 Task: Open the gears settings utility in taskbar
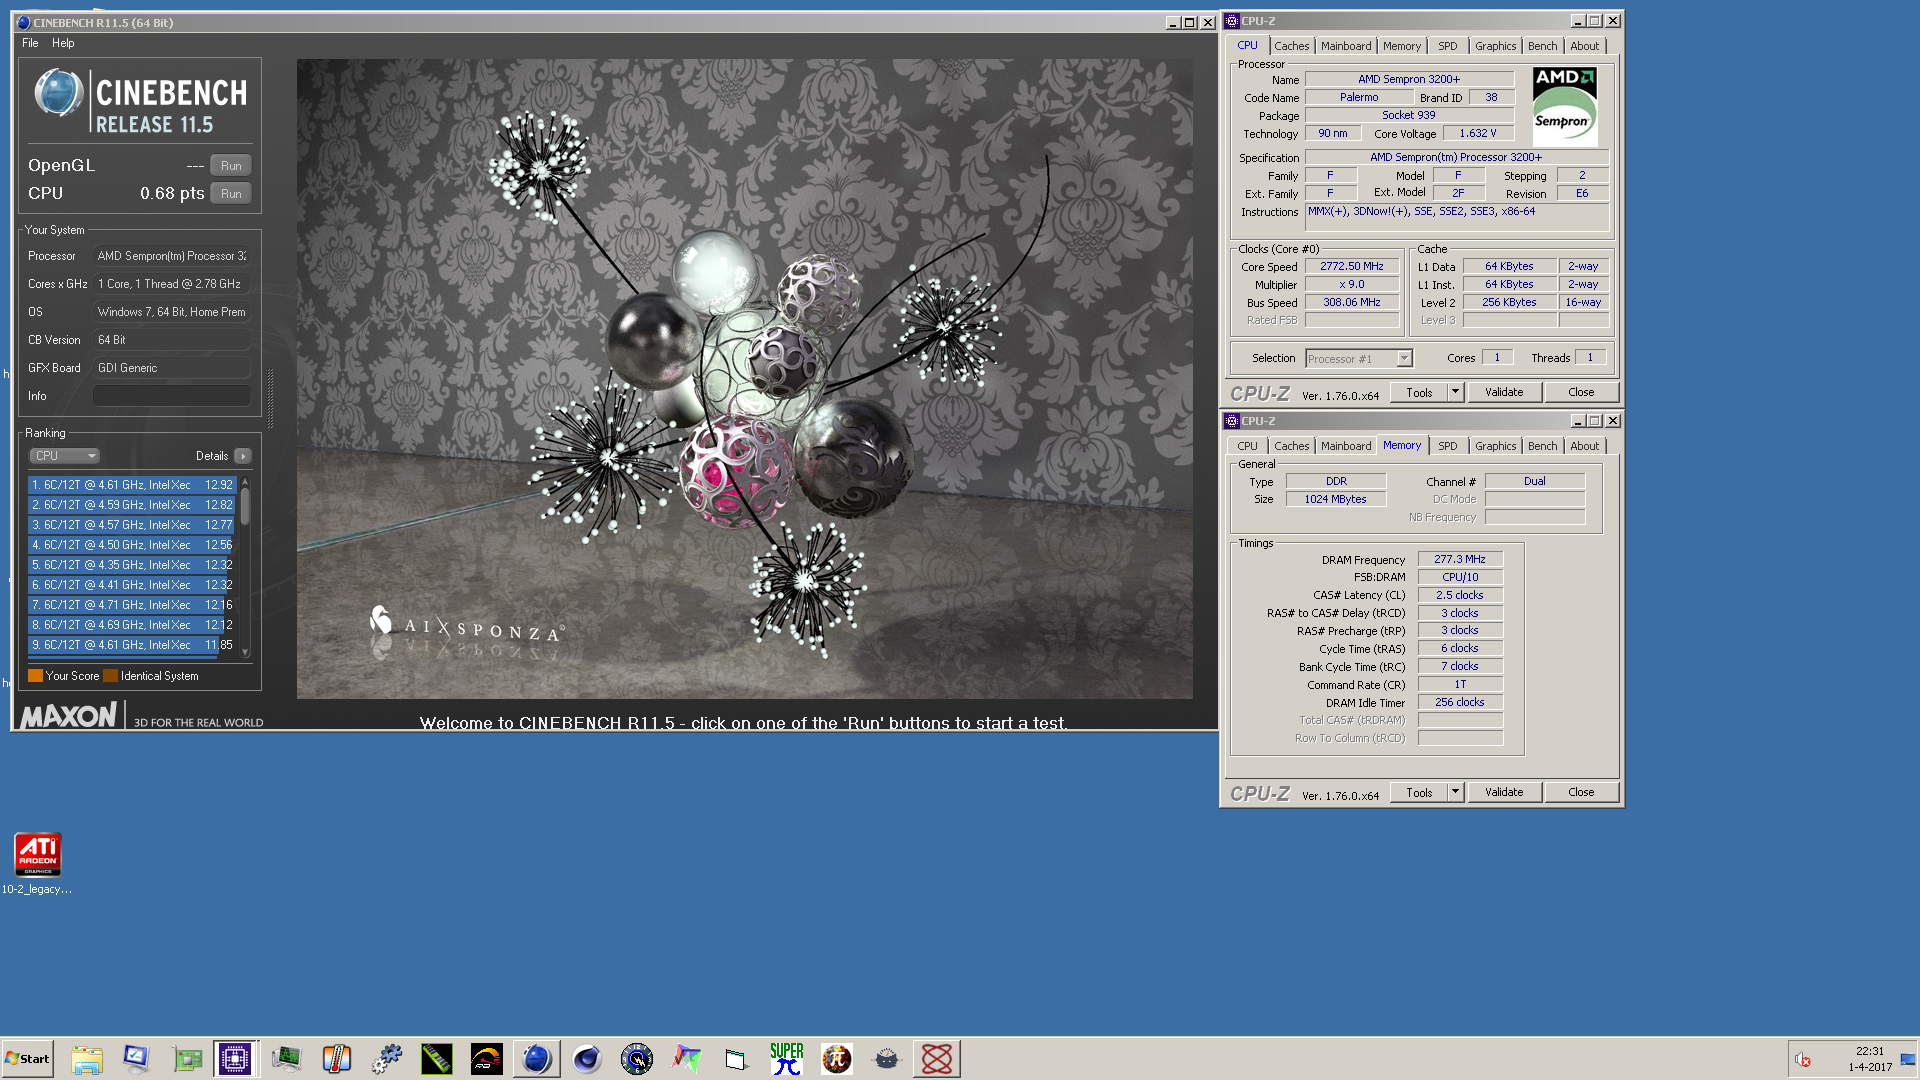click(387, 1059)
